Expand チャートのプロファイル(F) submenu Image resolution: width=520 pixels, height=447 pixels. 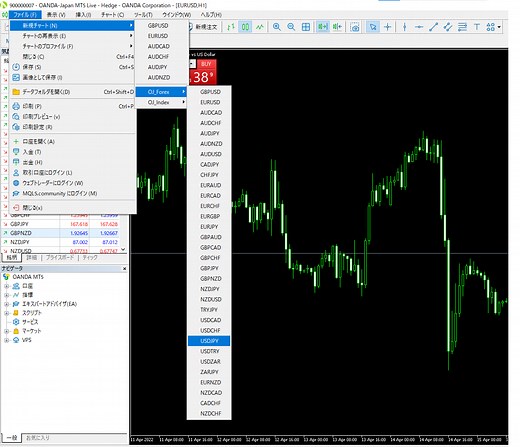coord(72,46)
